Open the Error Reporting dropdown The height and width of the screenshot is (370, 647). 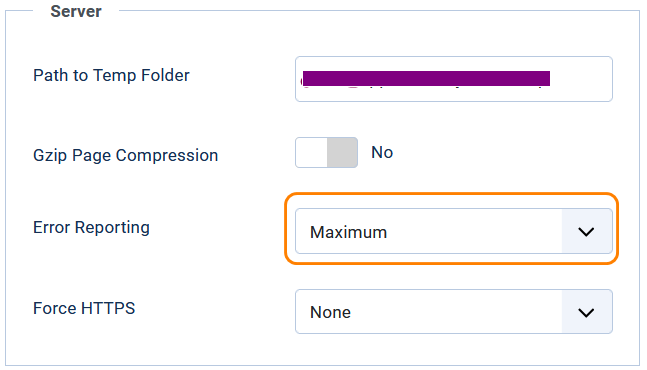click(453, 231)
